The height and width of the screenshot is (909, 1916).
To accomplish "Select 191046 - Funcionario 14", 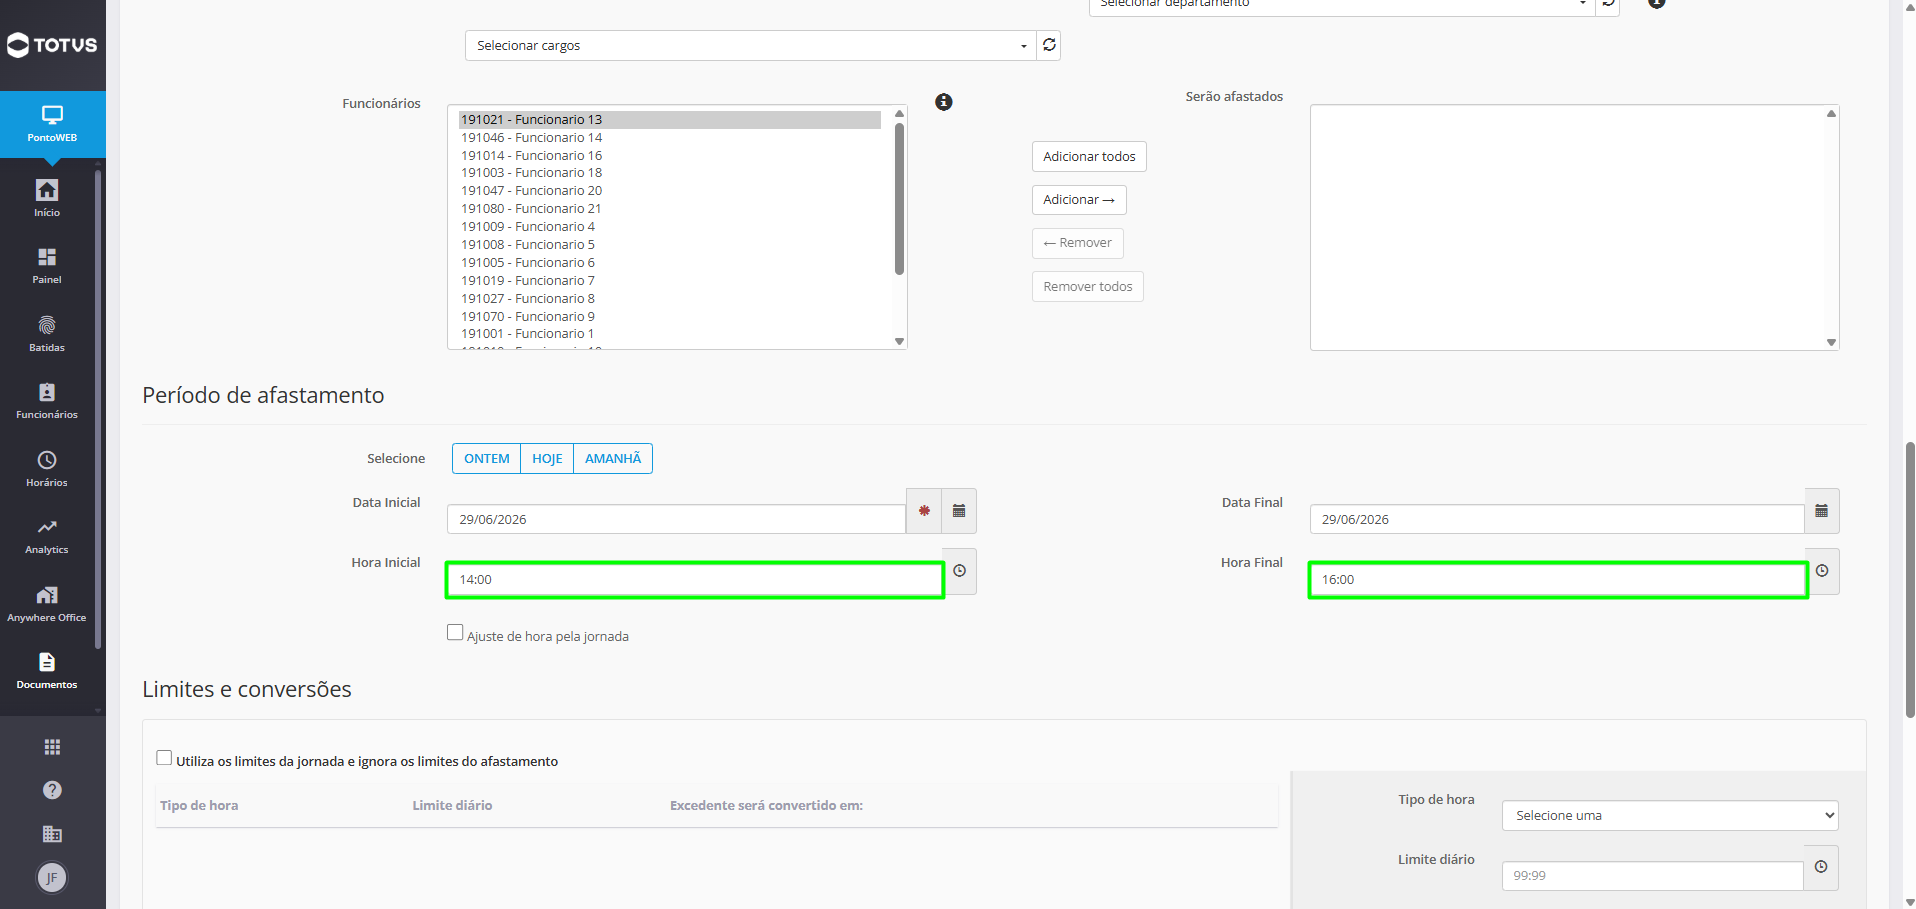I will (x=669, y=138).
